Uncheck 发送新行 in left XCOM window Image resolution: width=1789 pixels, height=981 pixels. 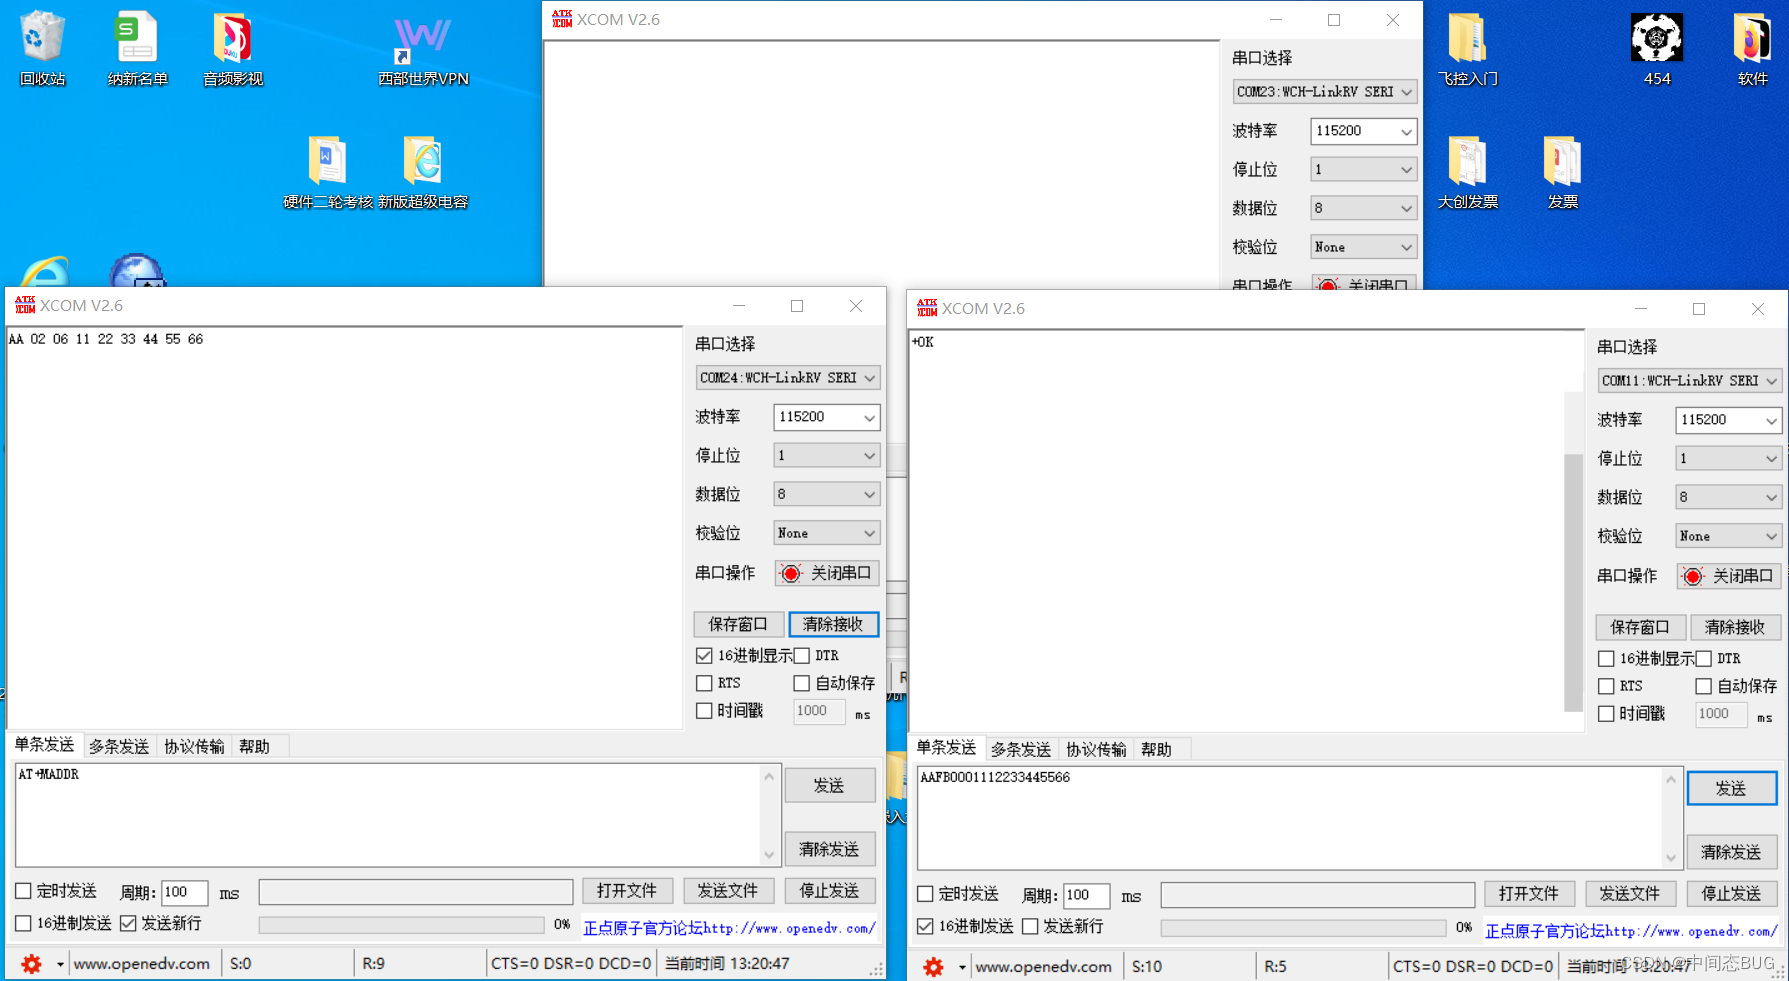(128, 923)
